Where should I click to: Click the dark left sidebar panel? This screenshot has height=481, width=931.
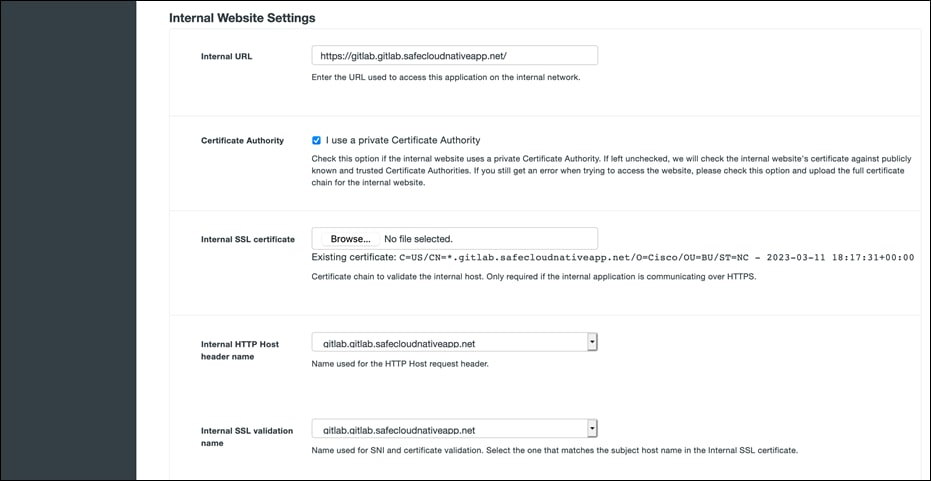68,240
